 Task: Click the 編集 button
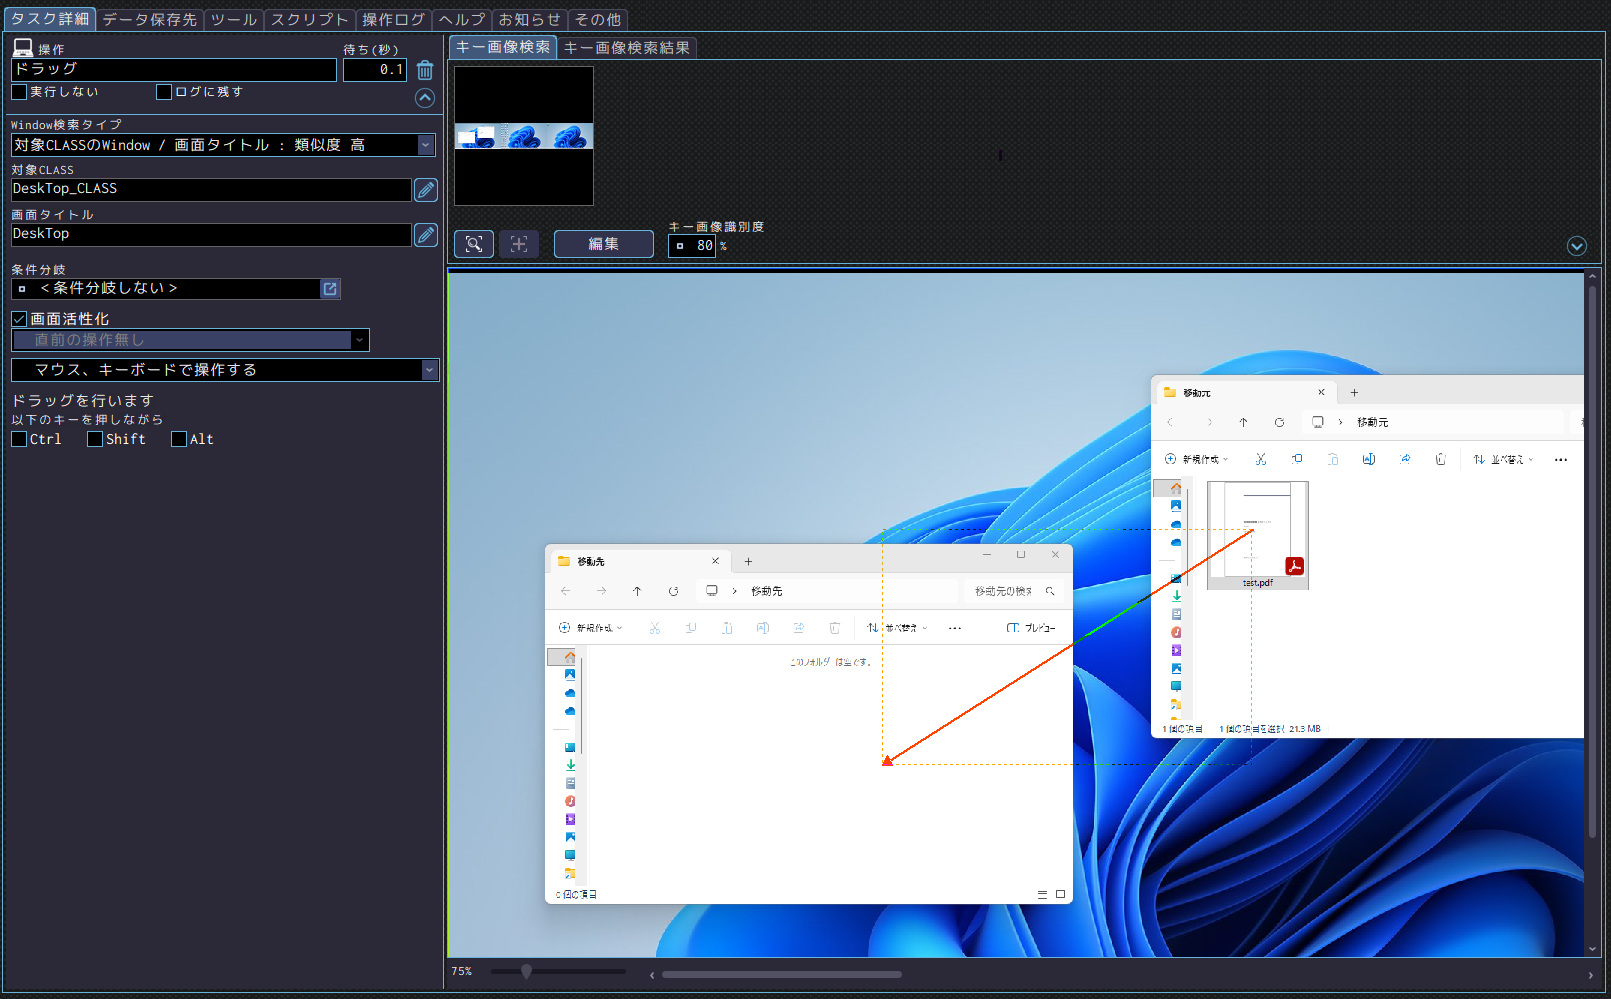(x=603, y=244)
